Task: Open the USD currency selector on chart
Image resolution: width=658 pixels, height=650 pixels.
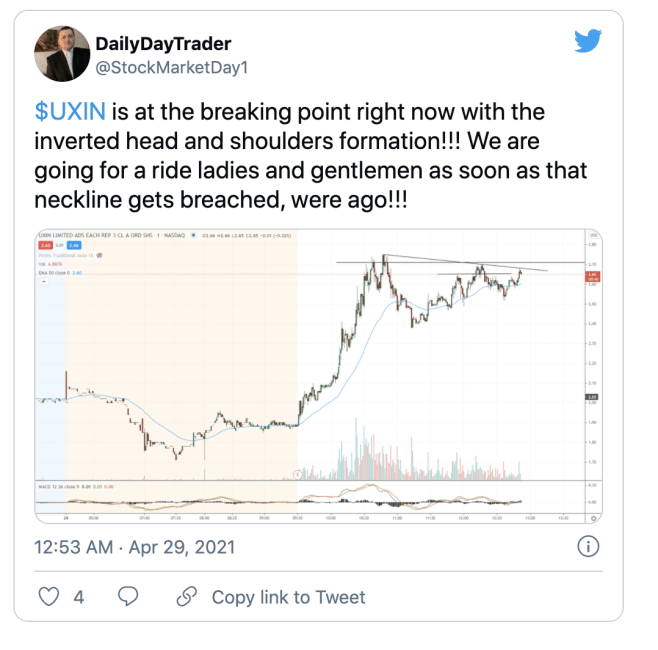Action: pos(593,235)
